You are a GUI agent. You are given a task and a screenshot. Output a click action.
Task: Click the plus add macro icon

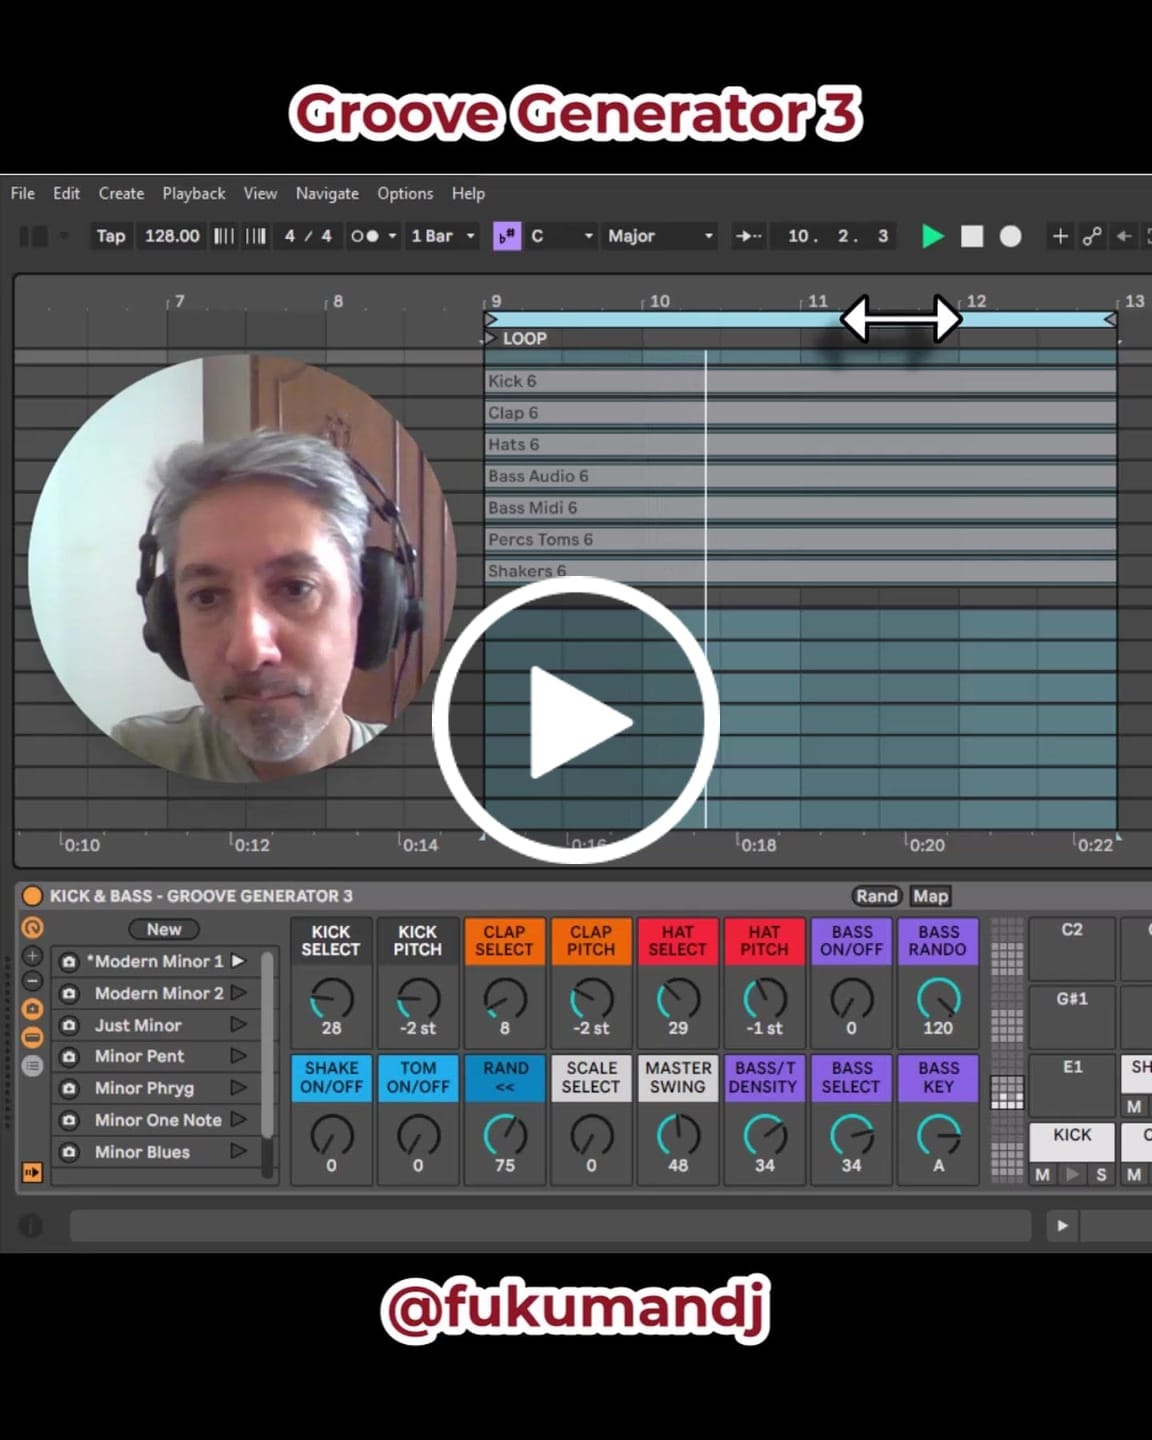32,956
